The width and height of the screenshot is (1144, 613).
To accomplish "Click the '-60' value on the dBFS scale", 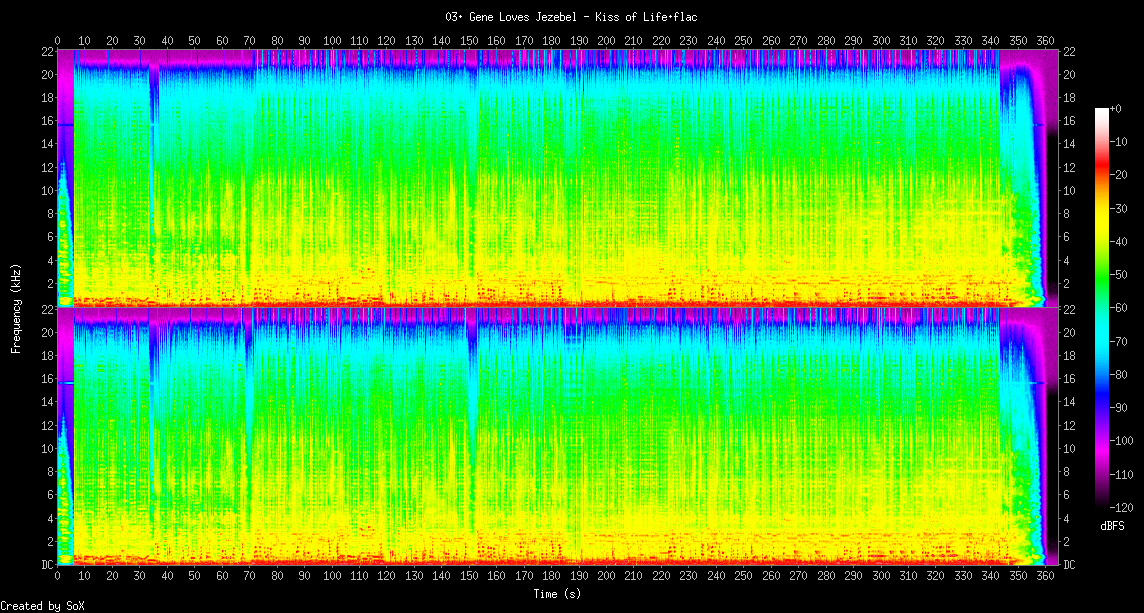I will [1120, 308].
